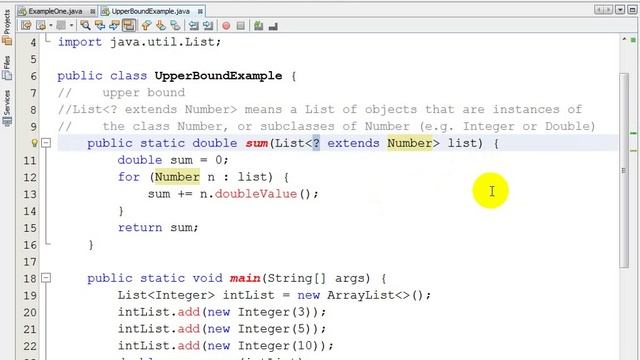Click the vertical scrollbar thumb of editor
This screenshot has height=360, width=640.
pyautogui.click(x=624, y=170)
